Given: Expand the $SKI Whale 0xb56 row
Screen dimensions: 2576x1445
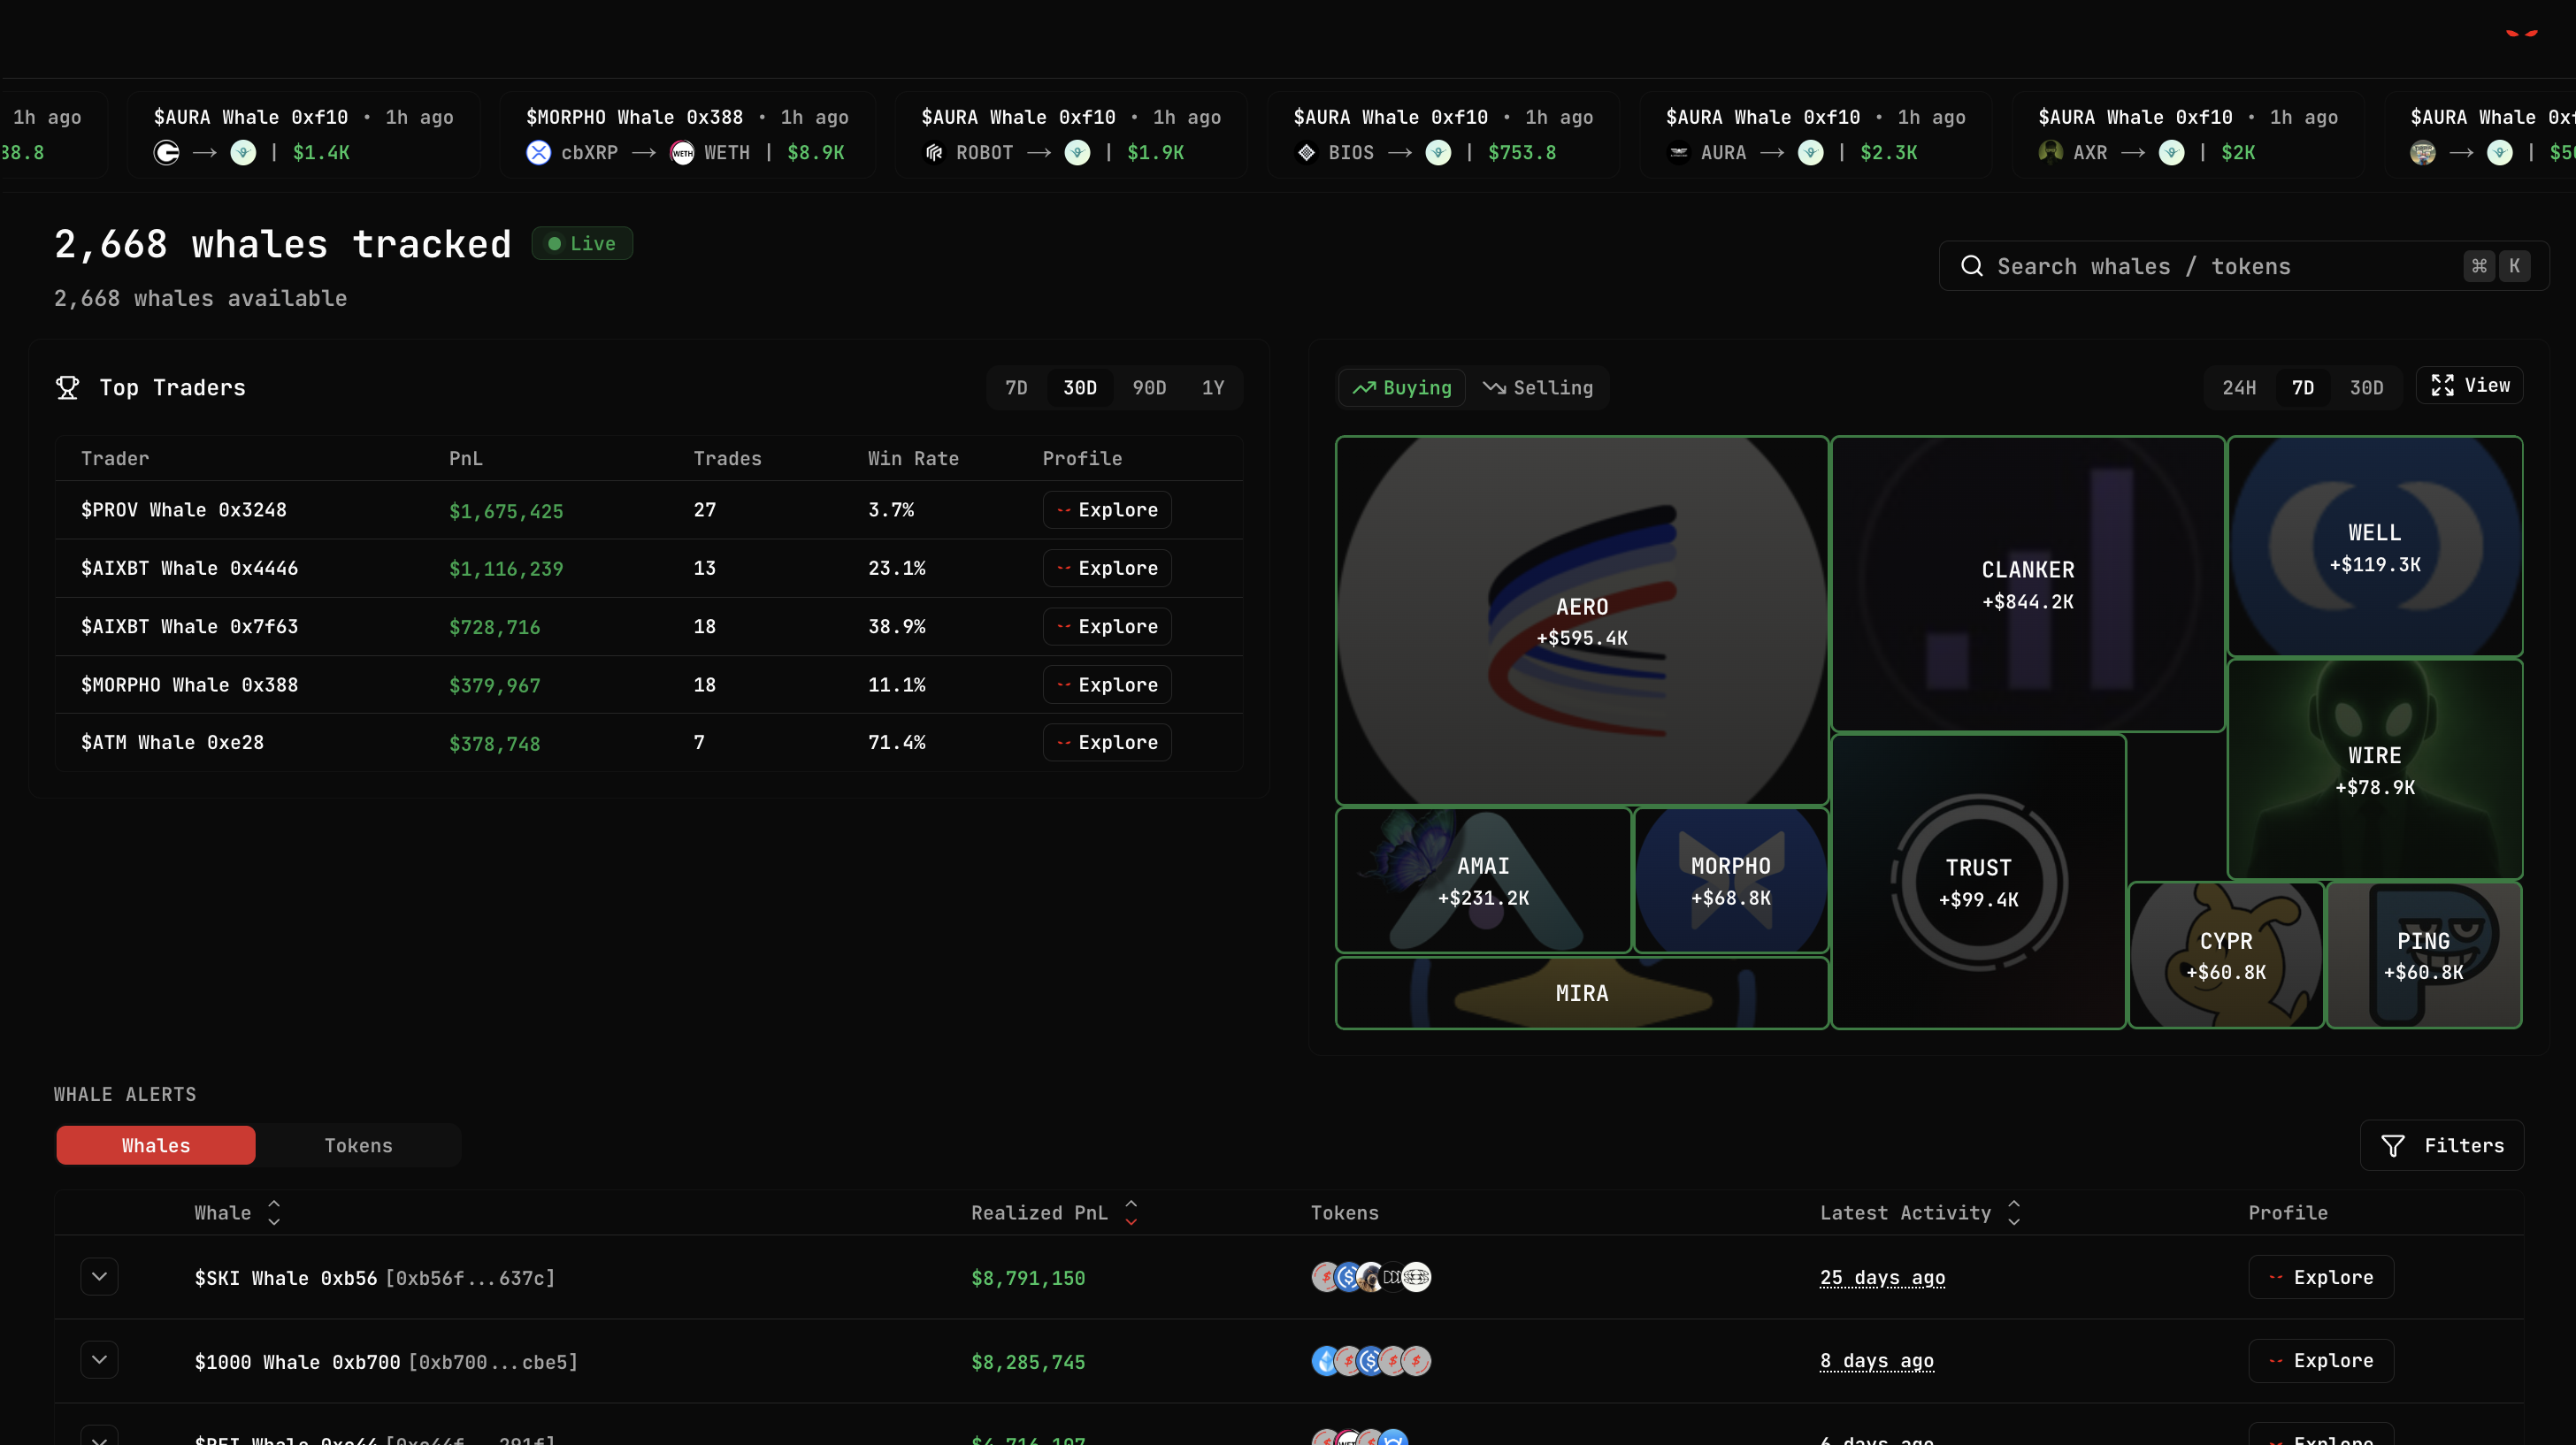Looking at the screenshot, I should pos(99,1276).
